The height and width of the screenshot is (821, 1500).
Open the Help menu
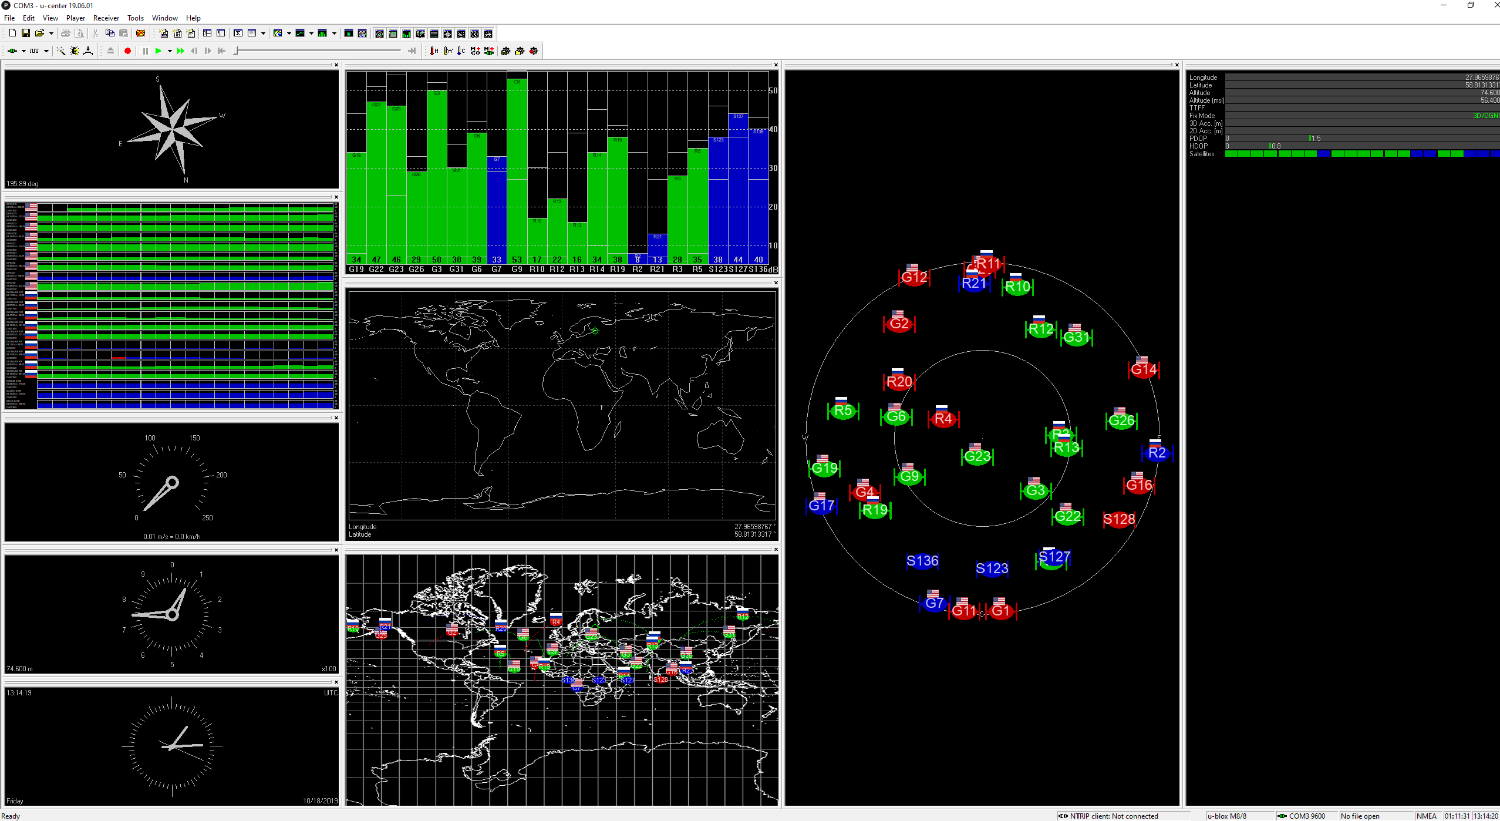194,18
